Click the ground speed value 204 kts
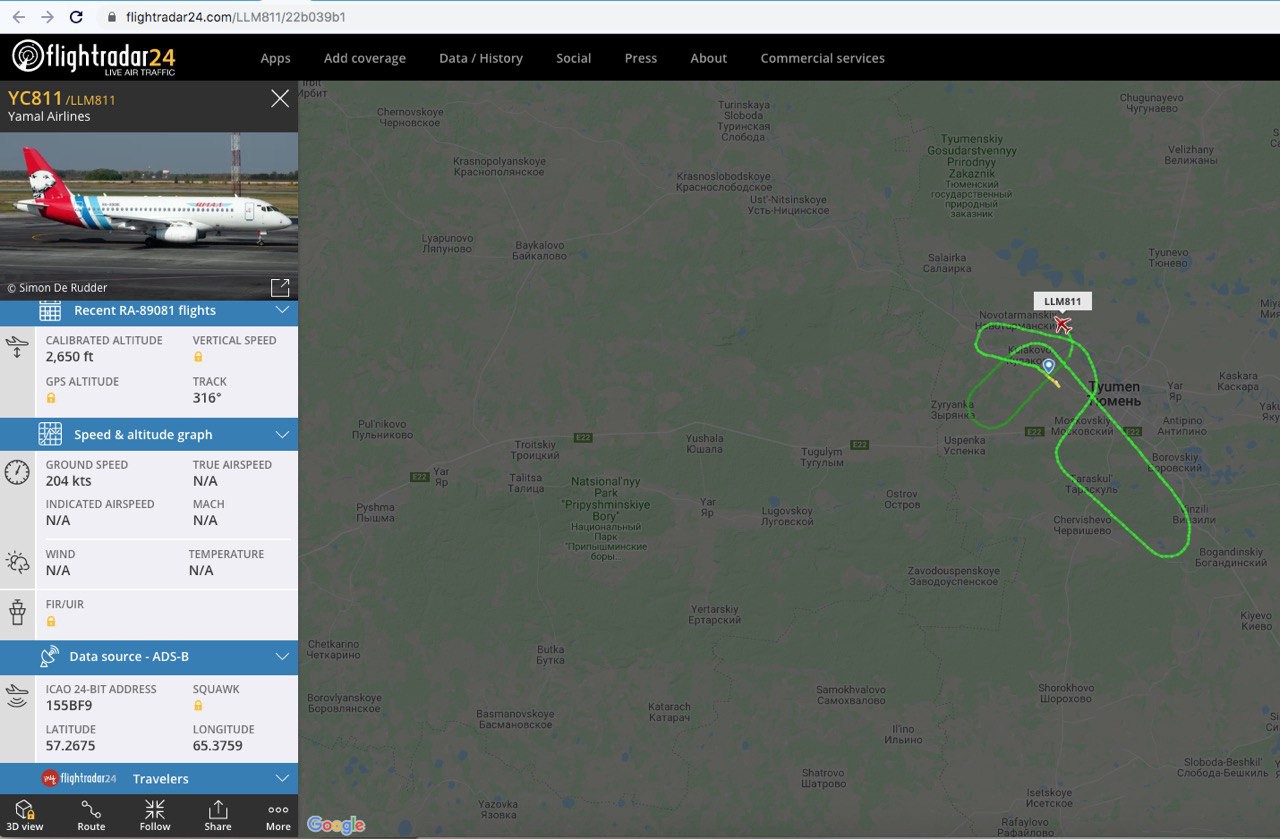The width and height of the screenshot is (1280, 839). [x=68, y=481]
